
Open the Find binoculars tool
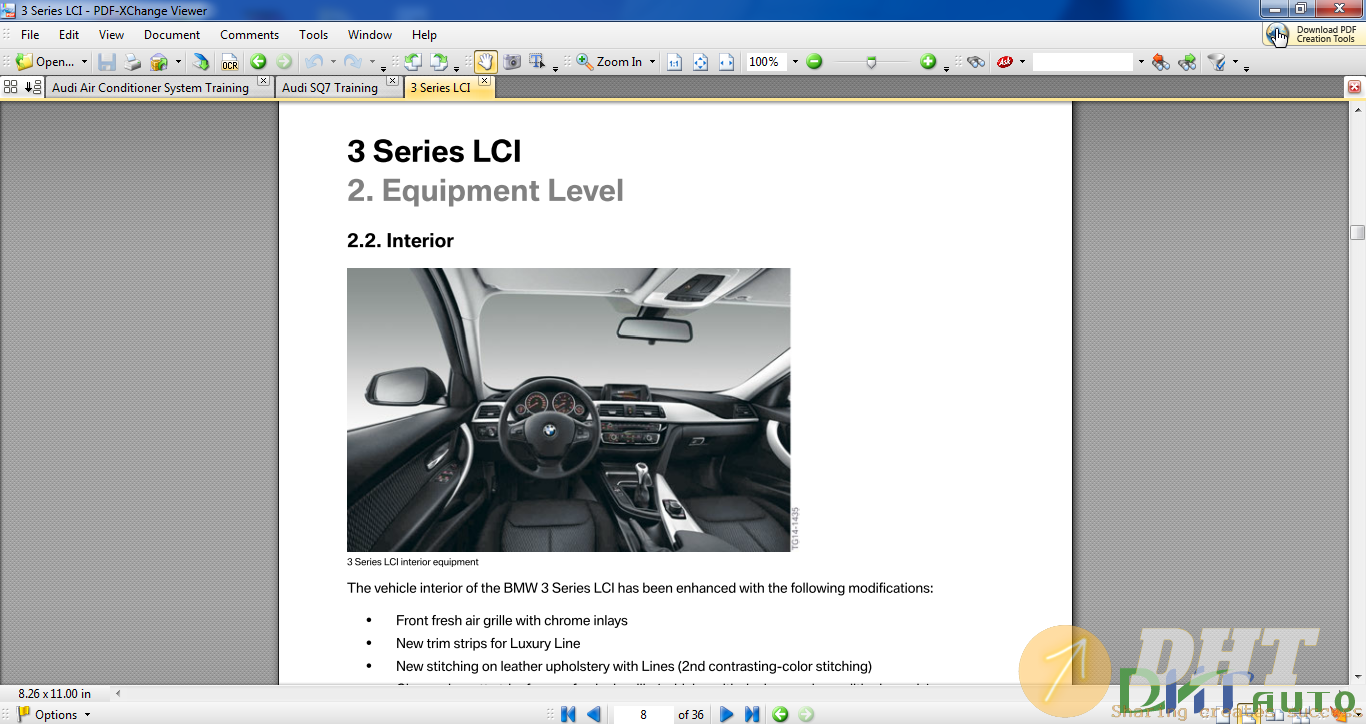pyautogui.click(x=976, y=62)
